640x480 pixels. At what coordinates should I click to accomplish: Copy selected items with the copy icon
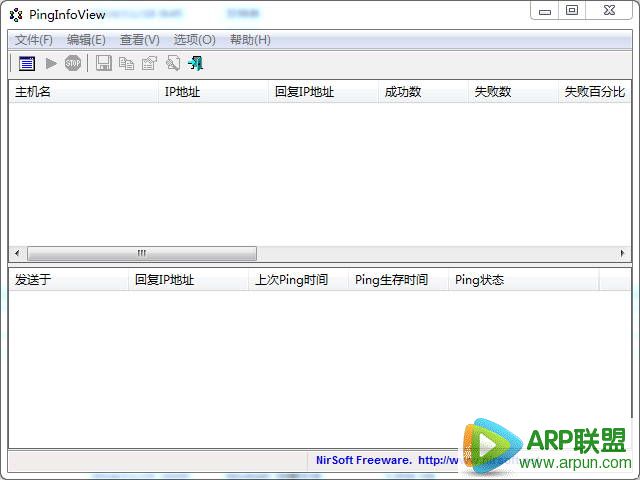pos(127,64)
